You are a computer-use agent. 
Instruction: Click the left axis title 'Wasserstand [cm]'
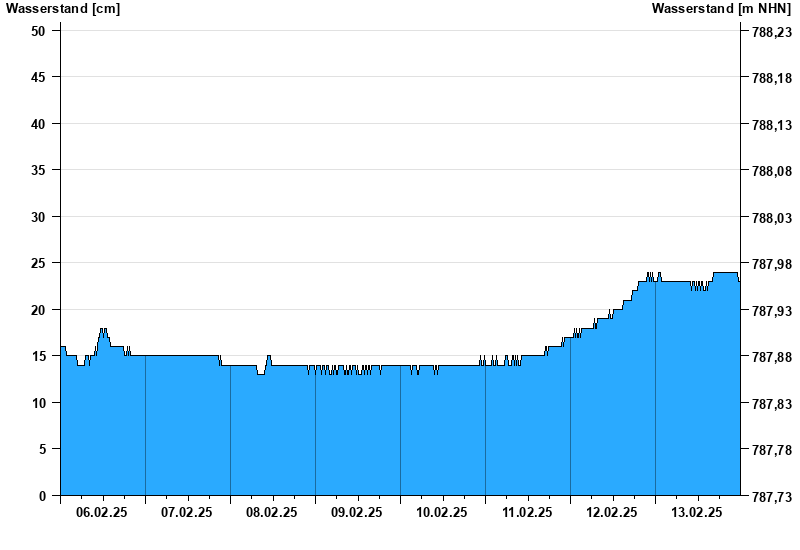click(x=63, y=8)
